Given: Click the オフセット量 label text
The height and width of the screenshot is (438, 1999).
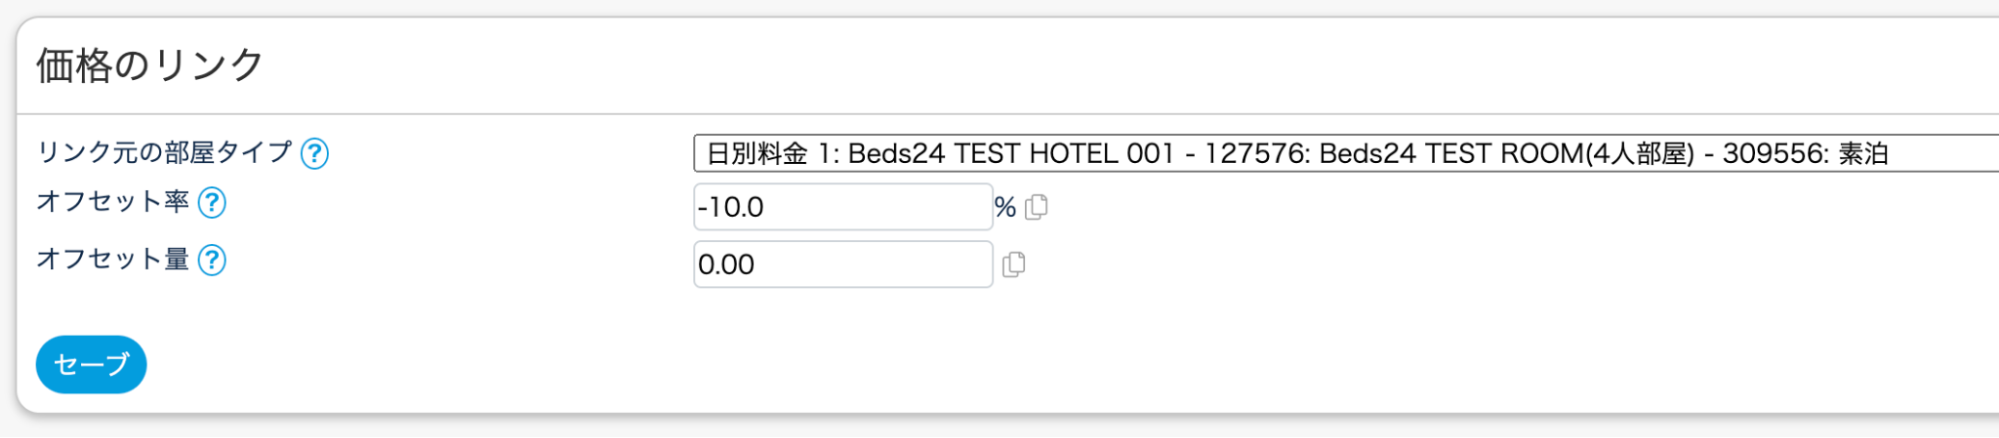Looking at the screenshot, I should (x=113, y=260).
